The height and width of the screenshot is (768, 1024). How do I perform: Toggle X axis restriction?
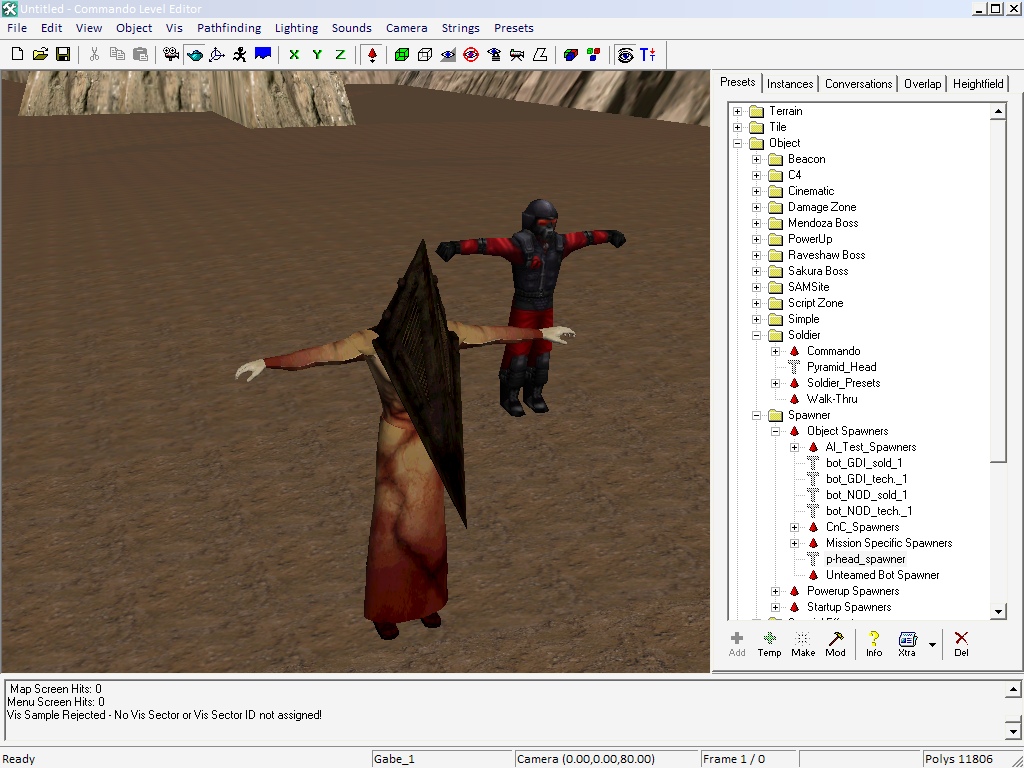294,54
